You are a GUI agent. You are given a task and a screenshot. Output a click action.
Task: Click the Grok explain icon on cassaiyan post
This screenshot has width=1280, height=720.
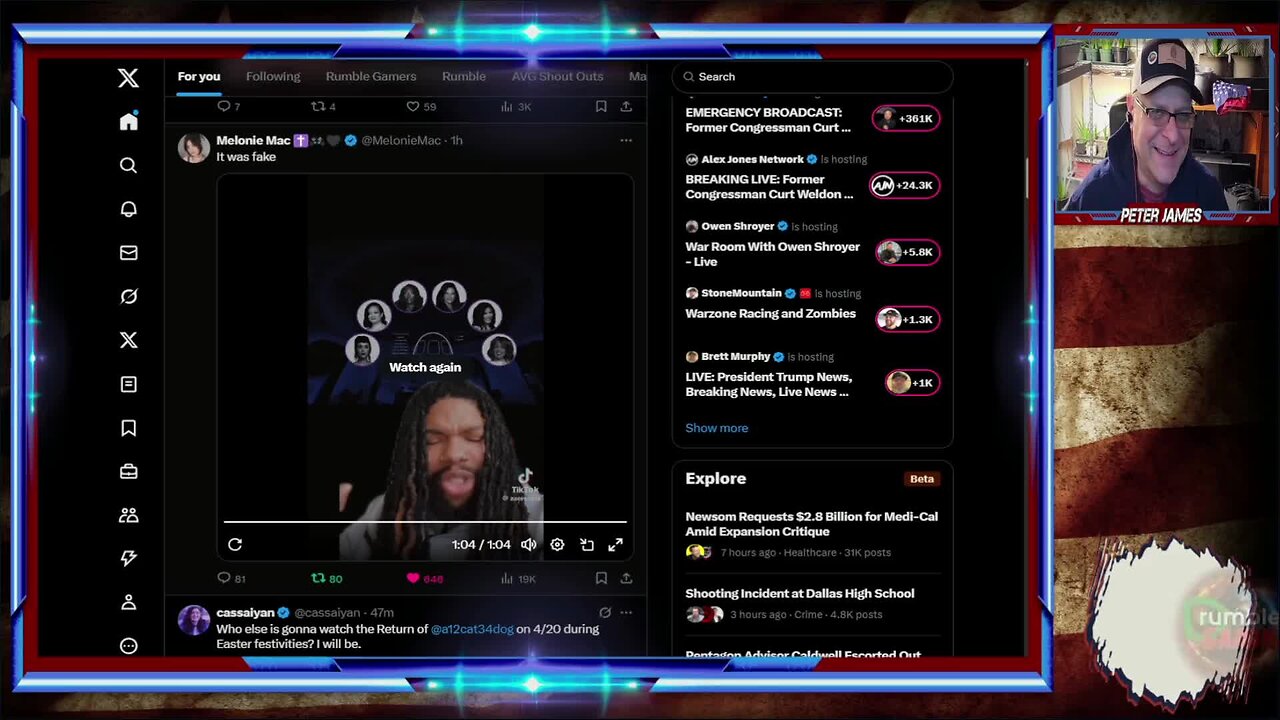tap(605, 612)
